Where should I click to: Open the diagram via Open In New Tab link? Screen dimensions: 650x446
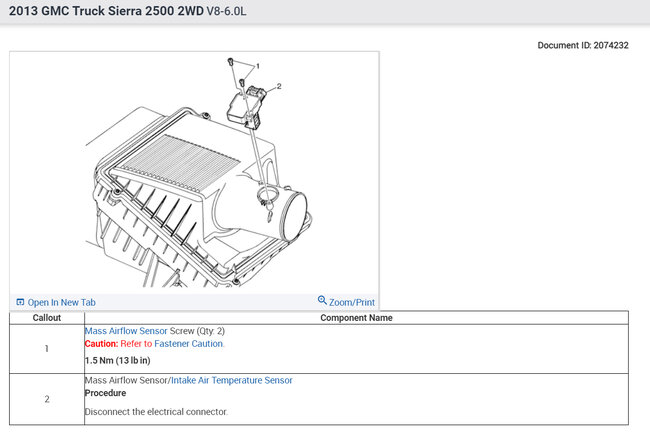pos(61,303)
